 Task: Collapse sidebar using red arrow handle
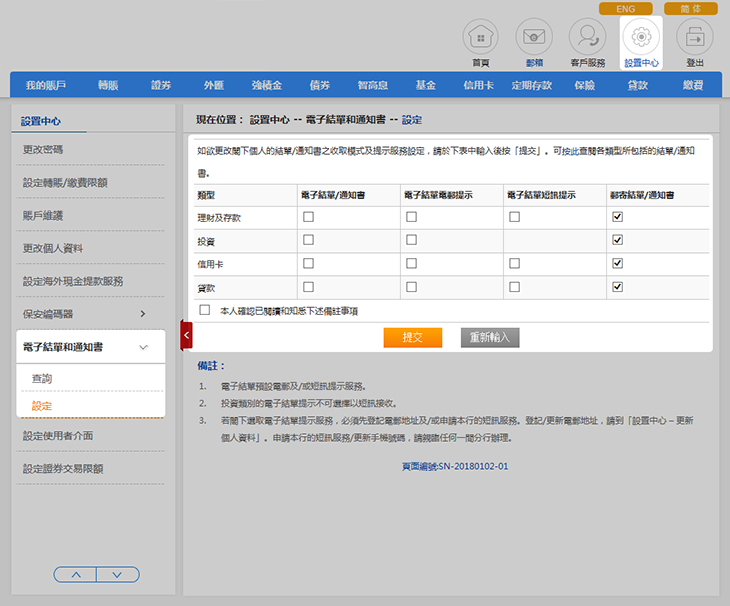point(186,335)
